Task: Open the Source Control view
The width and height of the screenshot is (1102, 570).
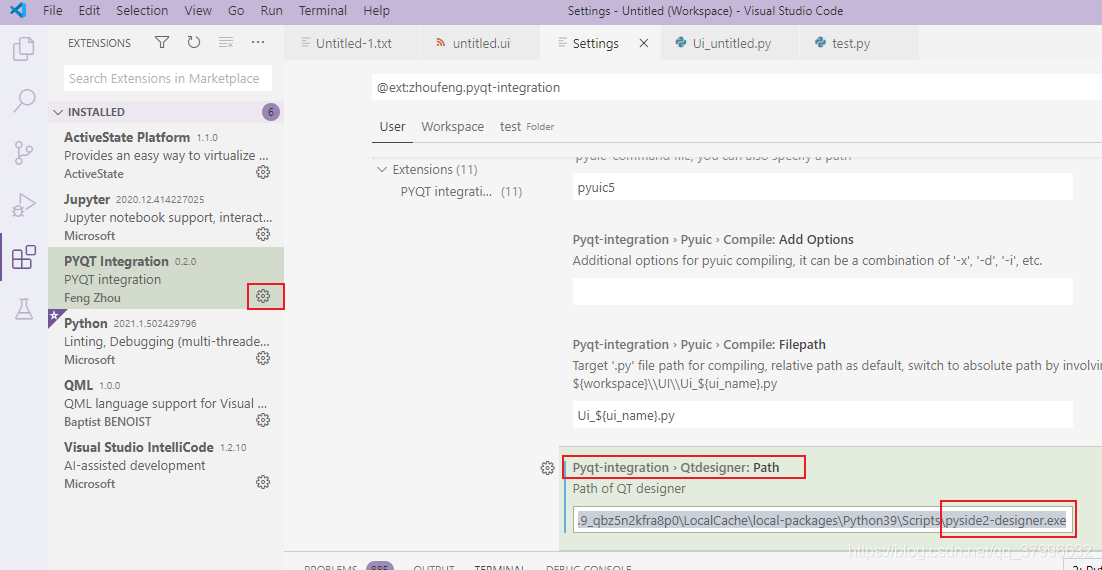Action: click(x=24, y=153)
